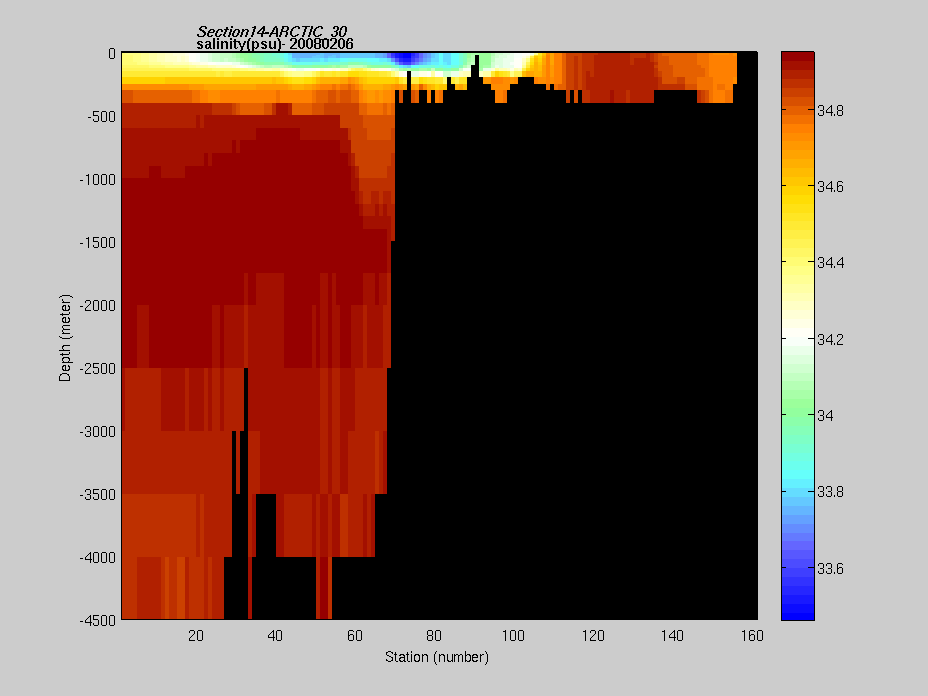The width and height of the screenshot is (928, 696).
Task: Click the y-axis tick label 0
Action: coord(112,54)
